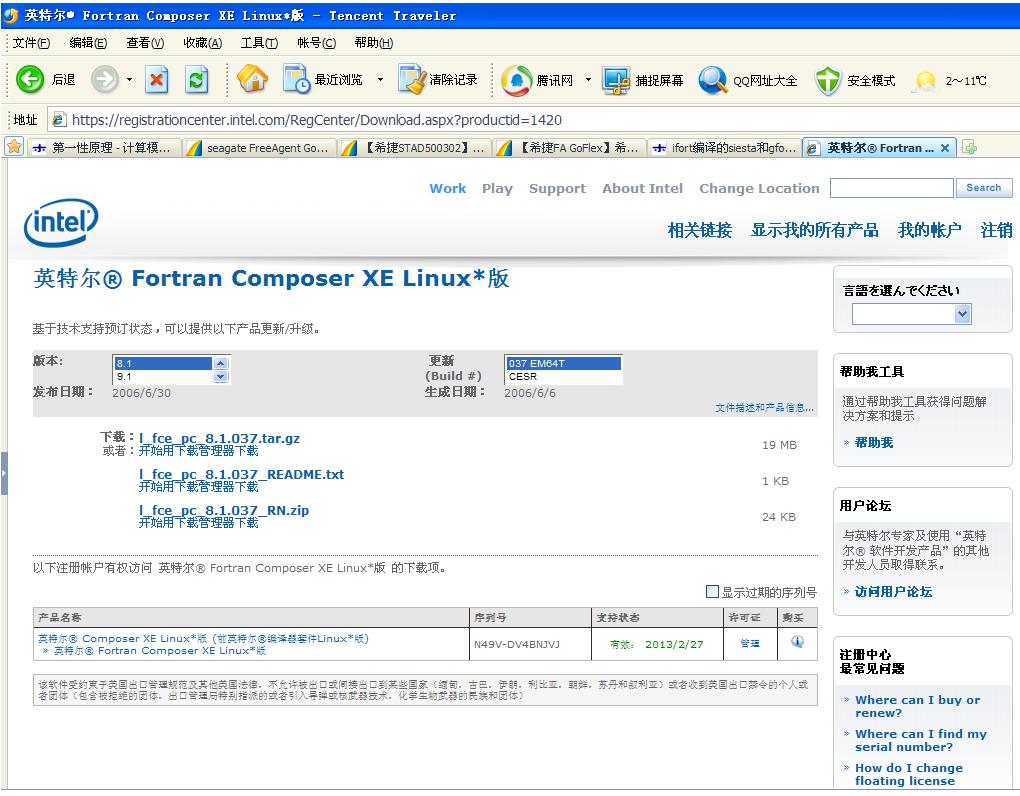
Task: Click the page icon in the address bar
Action: click(x=59, y=120)
